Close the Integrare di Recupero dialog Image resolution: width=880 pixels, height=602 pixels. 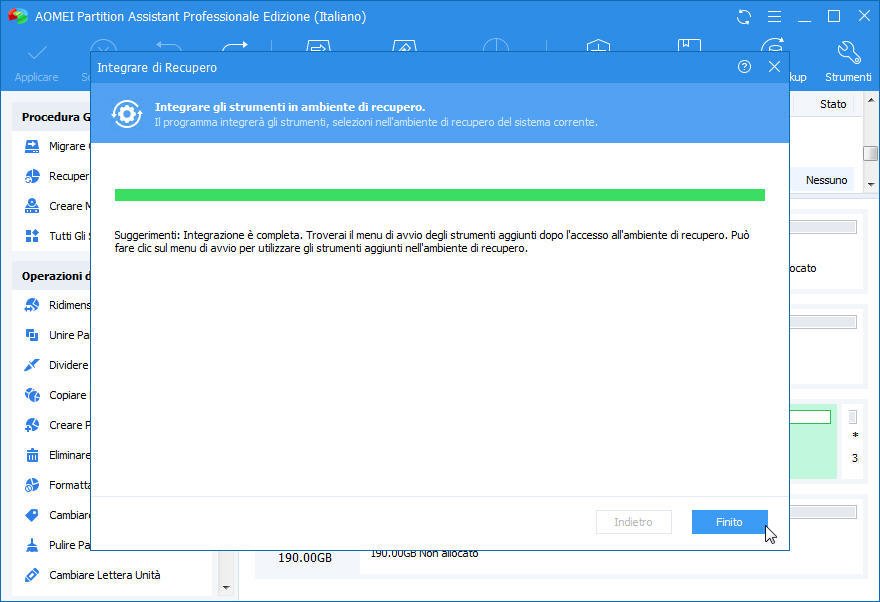click(774, 67)
